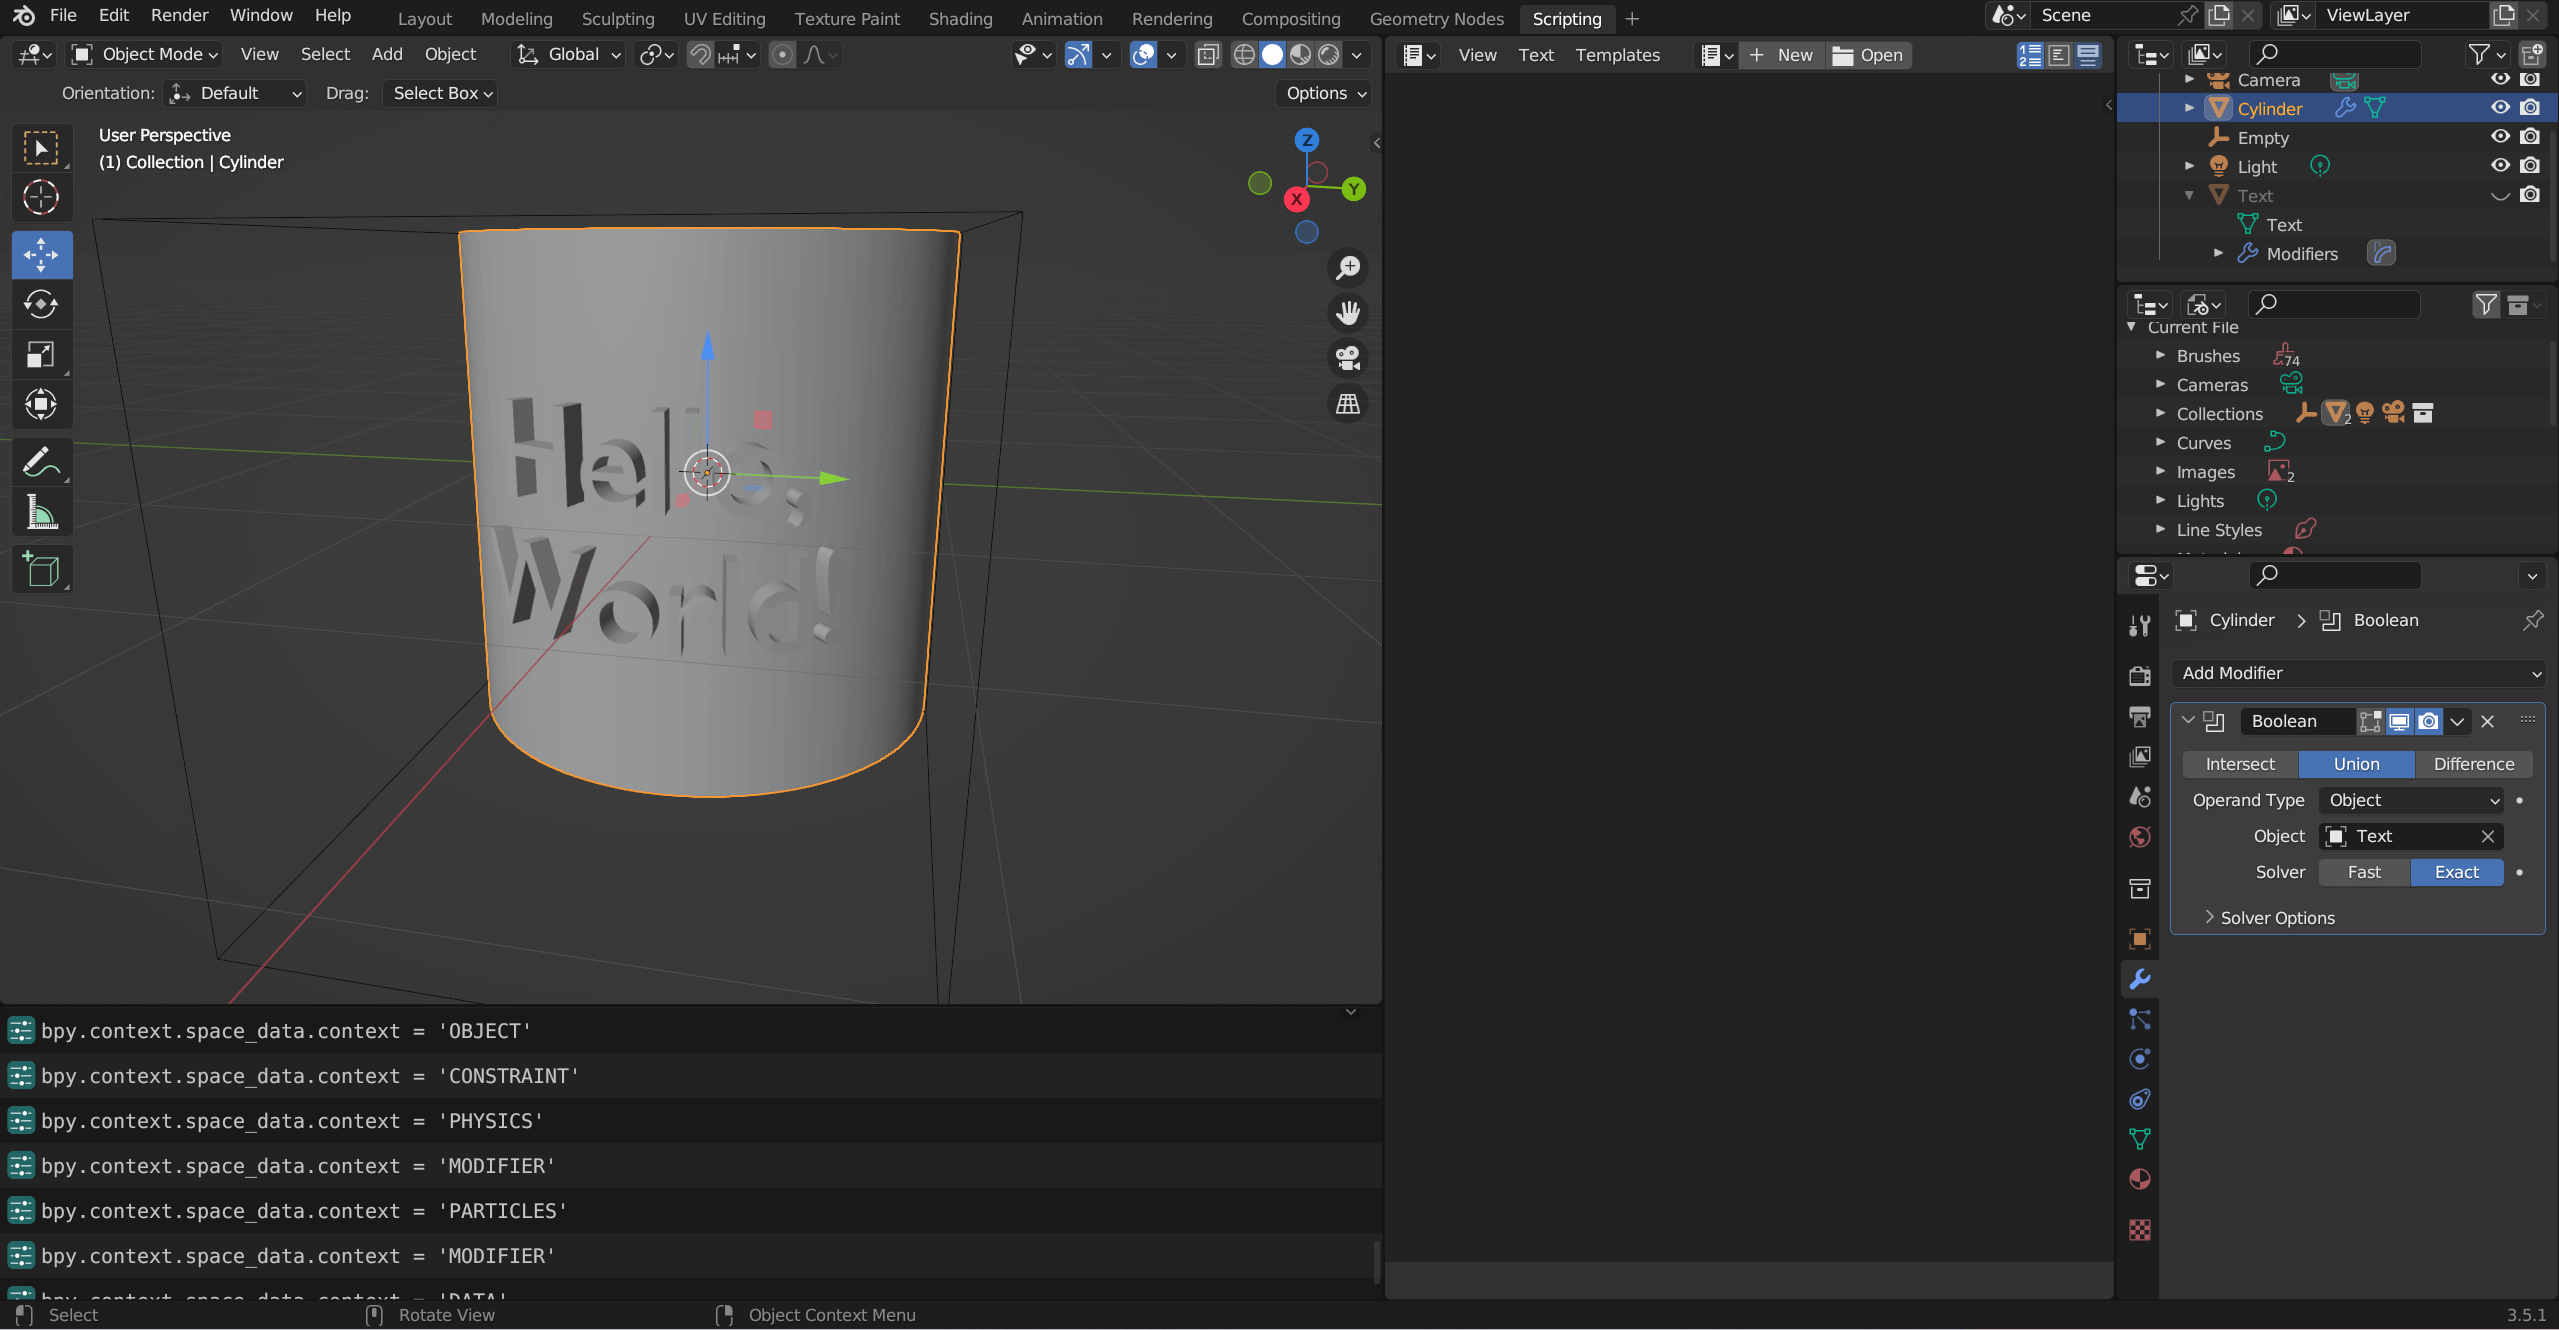This screenshot has width=2559, height=1330.
Task: Select the Add Cube tool
Action: click(41, 570)
